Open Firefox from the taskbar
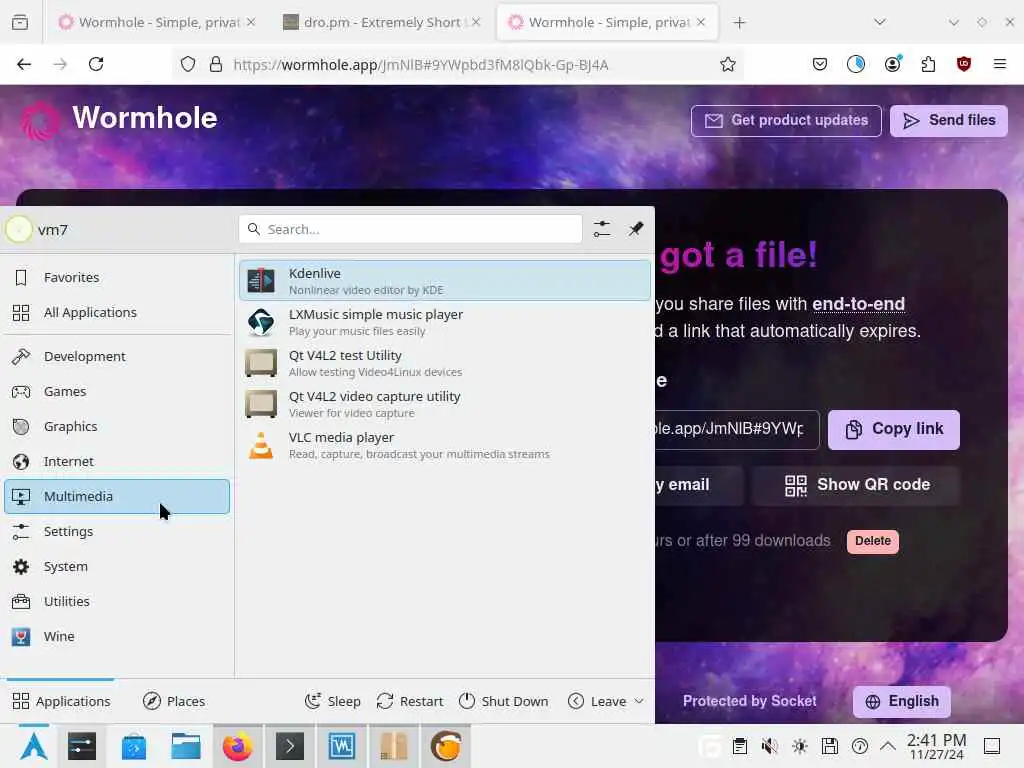 (237, 746)
